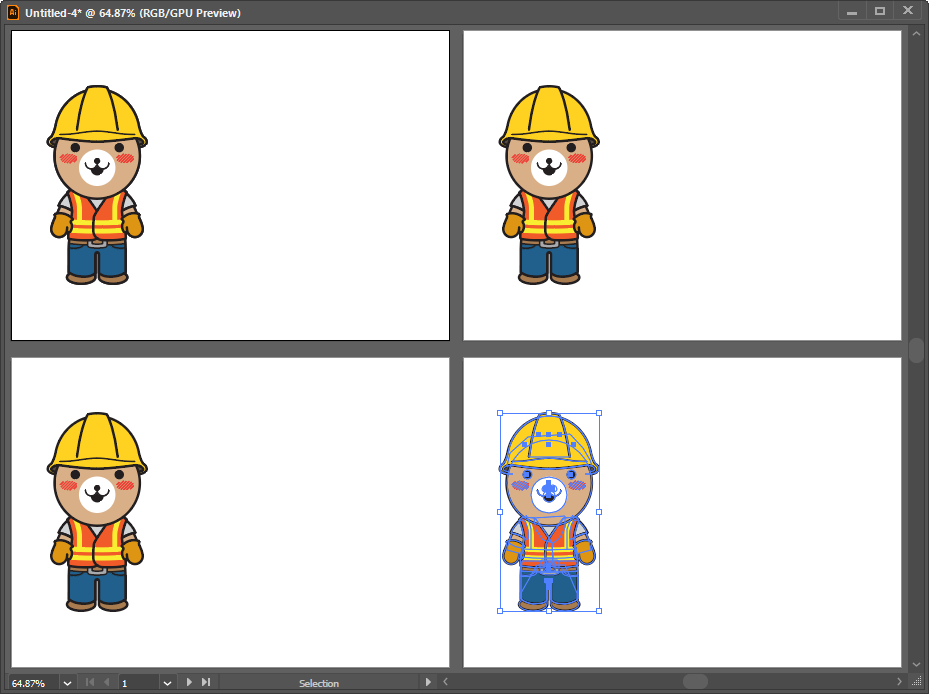The height and width of the screenshot is (694, 929).
Task: Click the 64.87% zoom field
Action: click(34, 683)
